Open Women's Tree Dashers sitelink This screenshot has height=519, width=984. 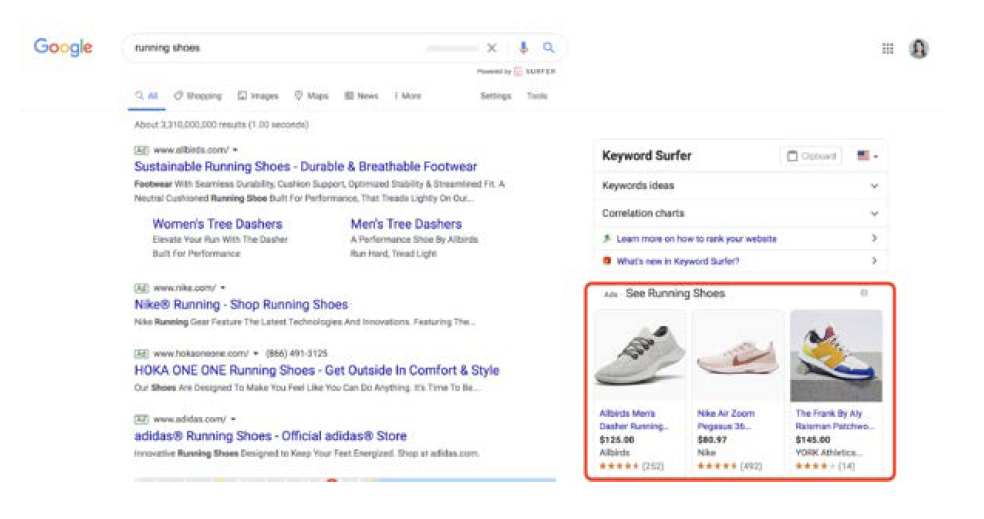coord(217,224)
